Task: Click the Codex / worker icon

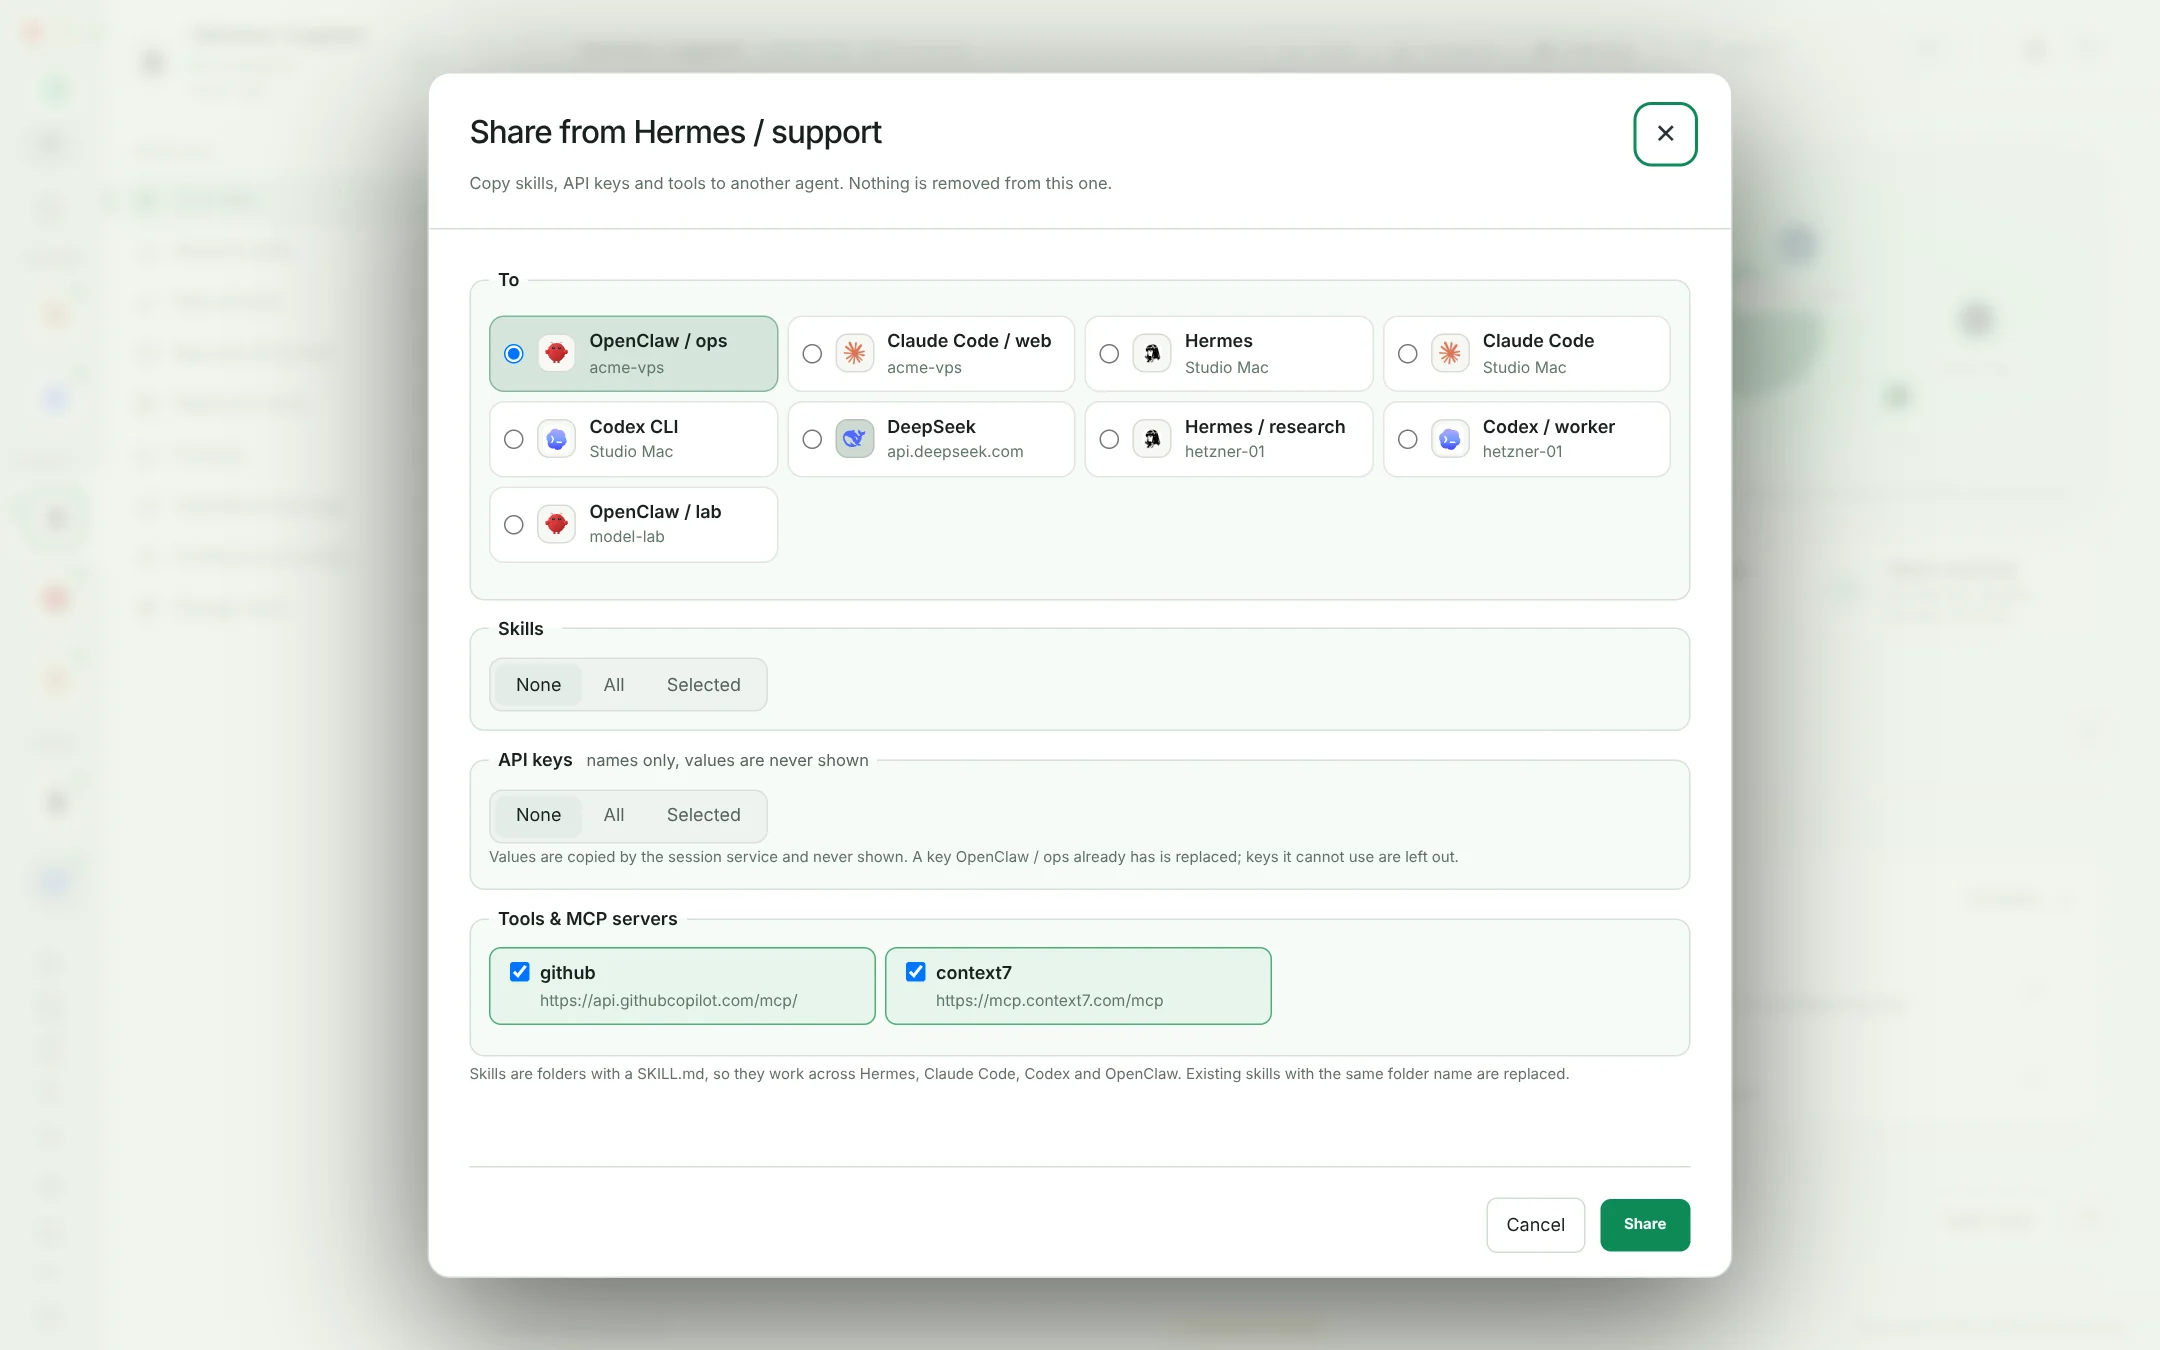Action: coord(1450,439)
